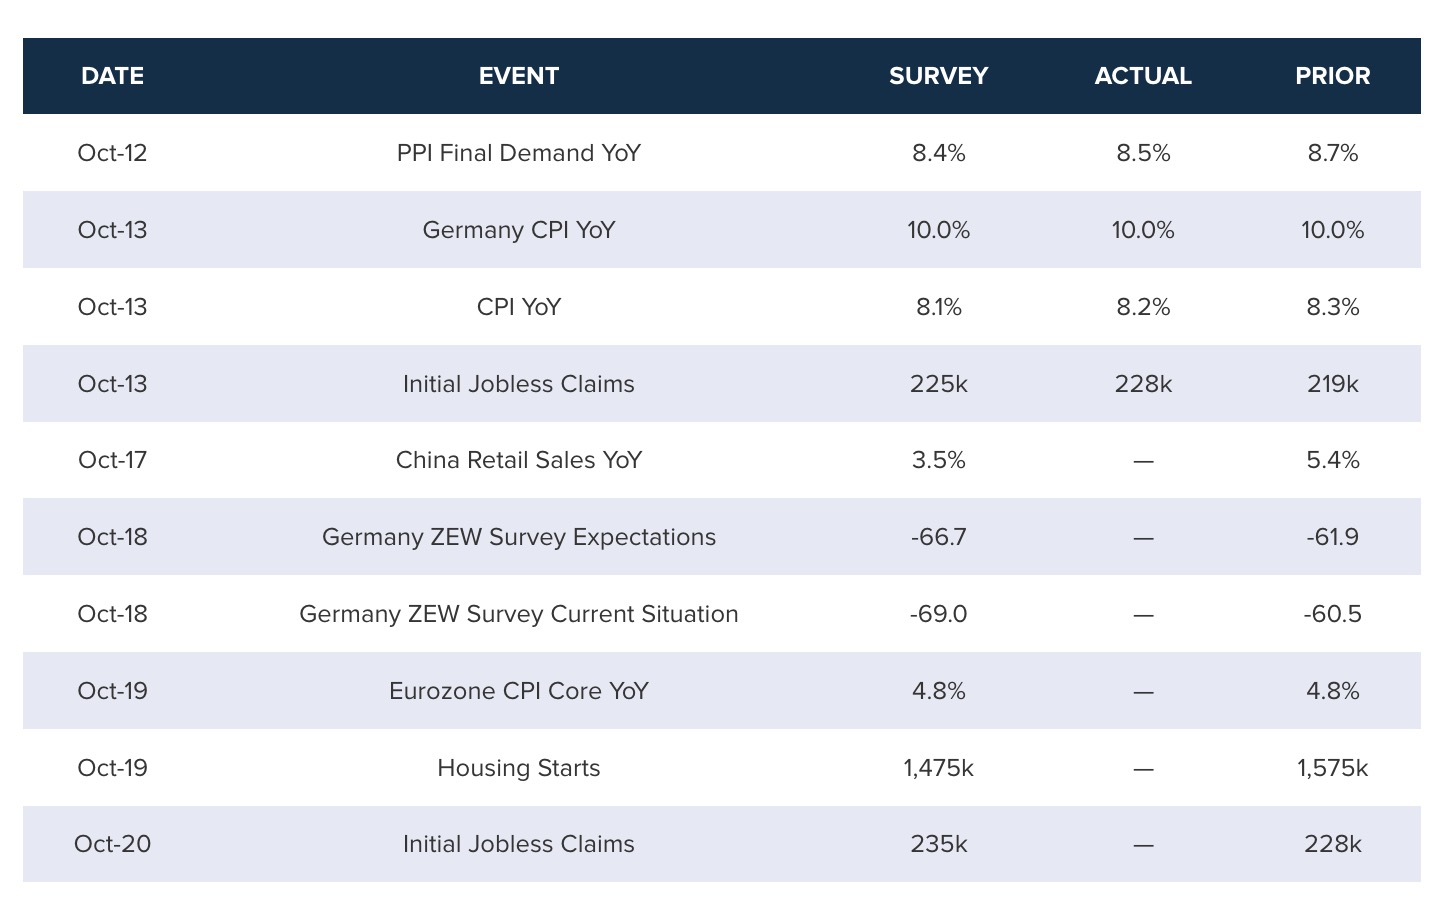Click the China Retail Sales YoY row

pyautogui.click(x=518, y=460)
